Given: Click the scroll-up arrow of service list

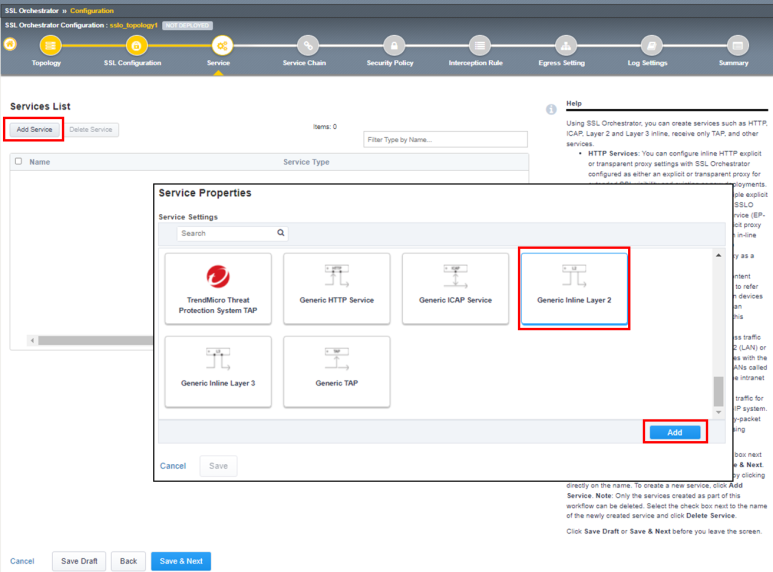Looking at the screenshot, I should [x=719, y=255].
